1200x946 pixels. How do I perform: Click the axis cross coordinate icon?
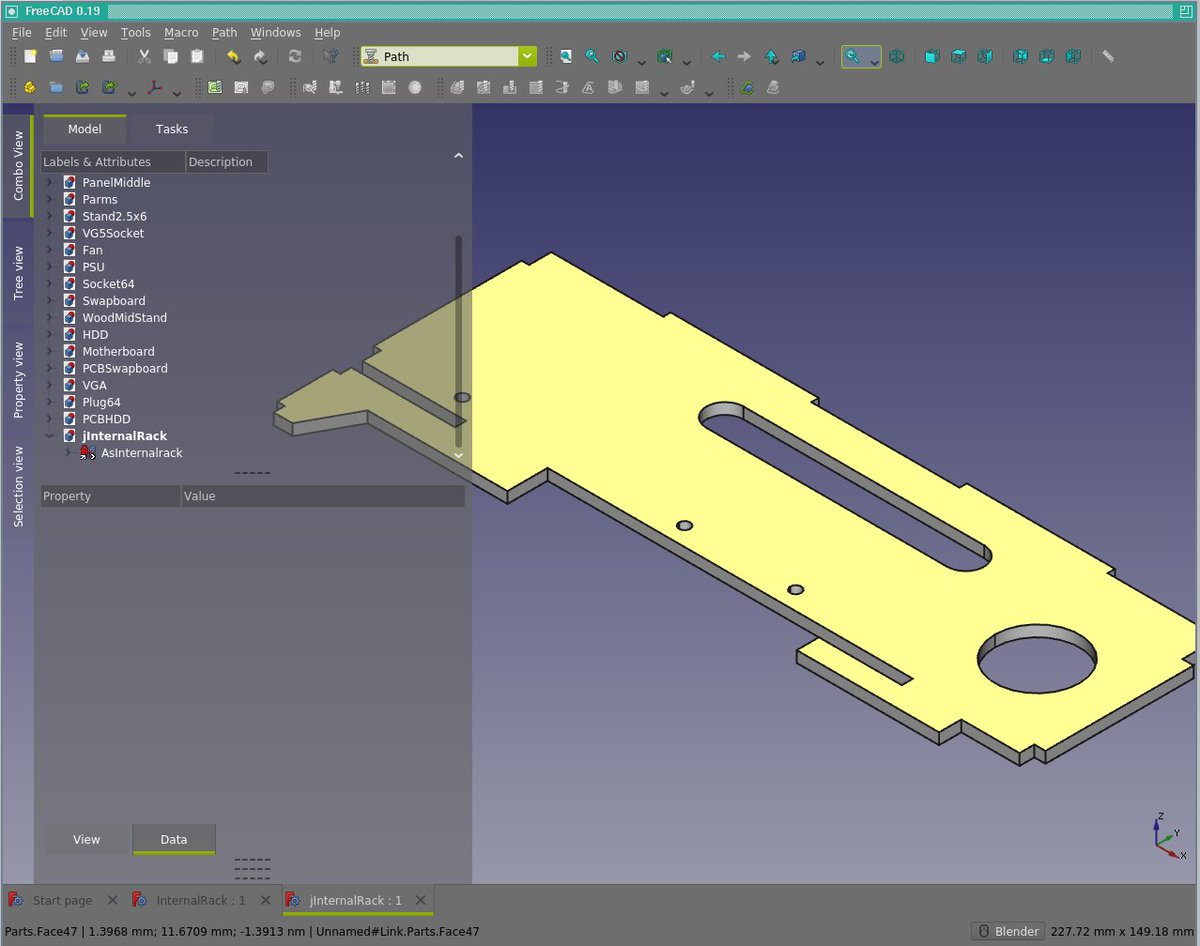tap(155, 88)
